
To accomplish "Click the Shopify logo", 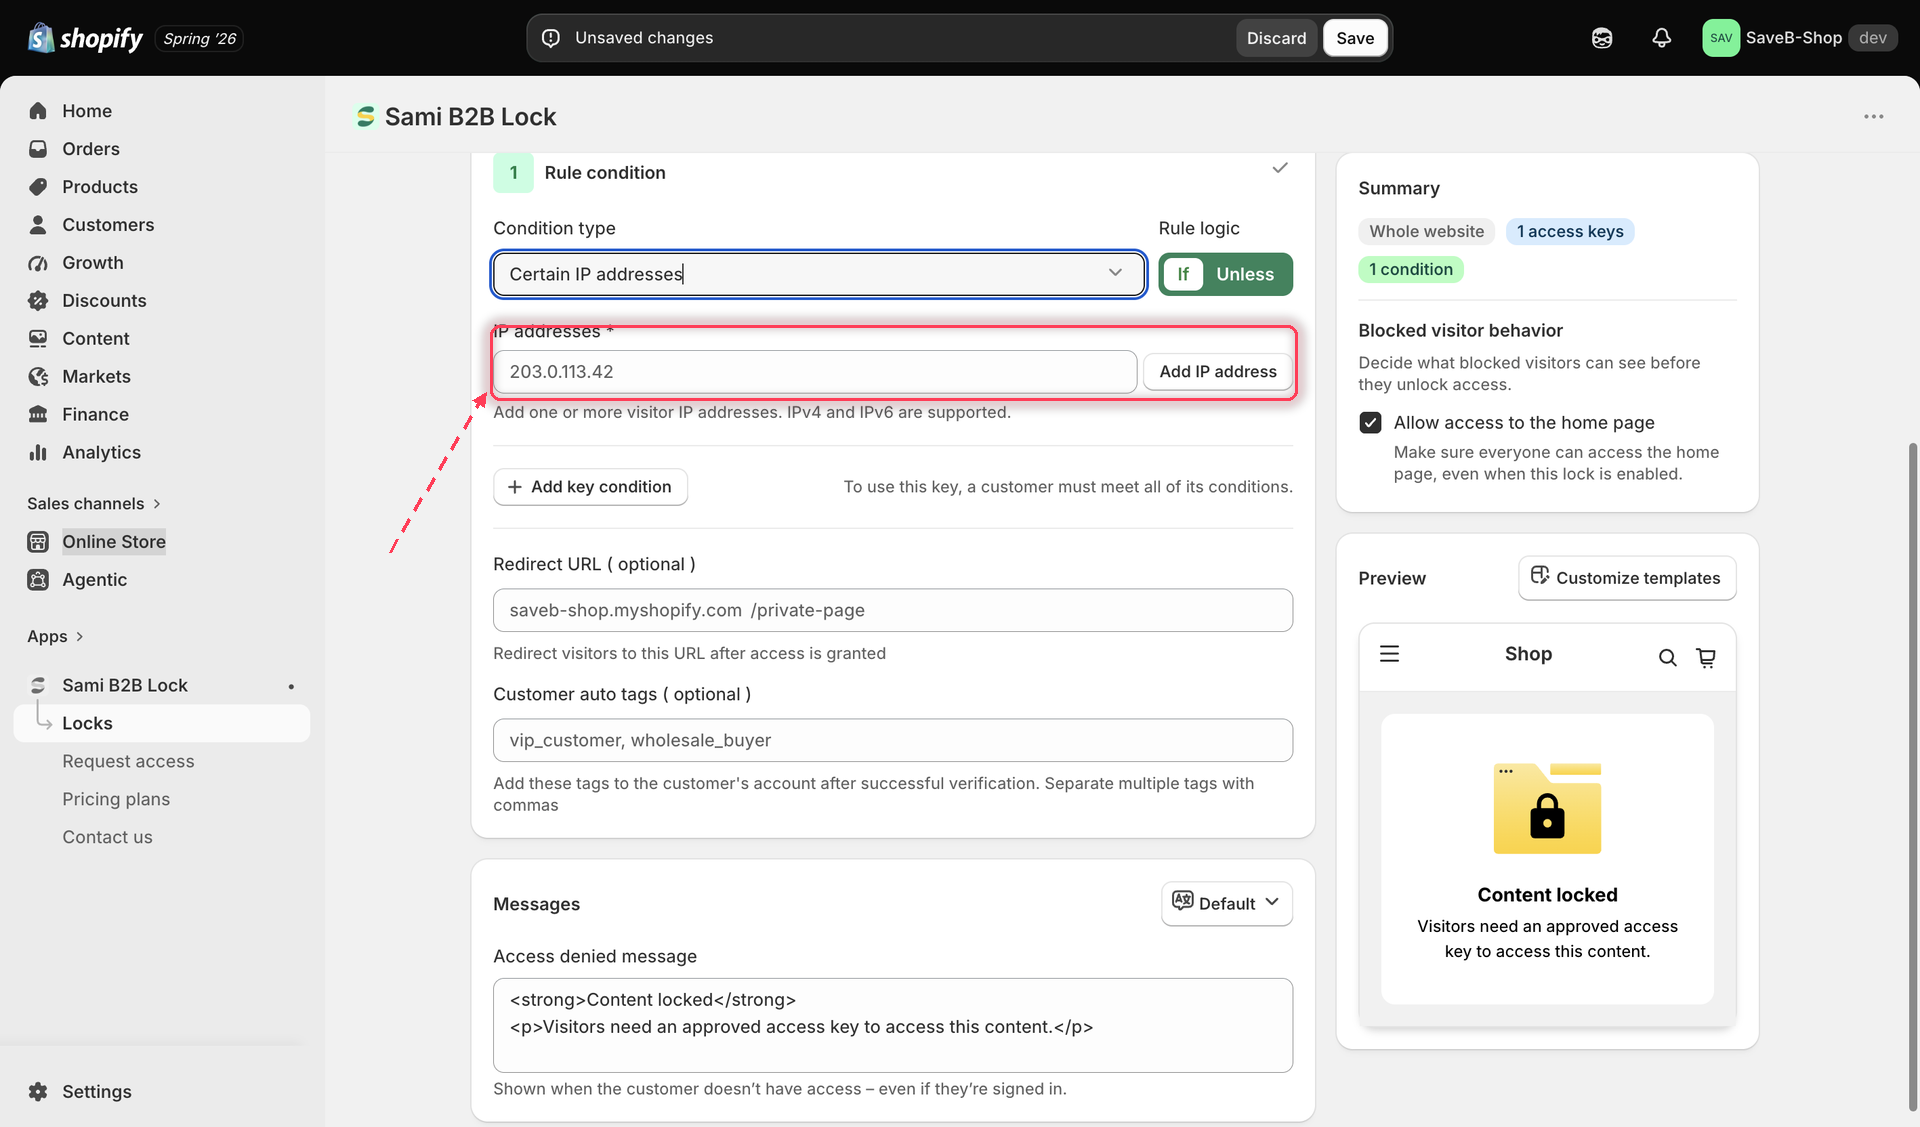I will 86,38.
